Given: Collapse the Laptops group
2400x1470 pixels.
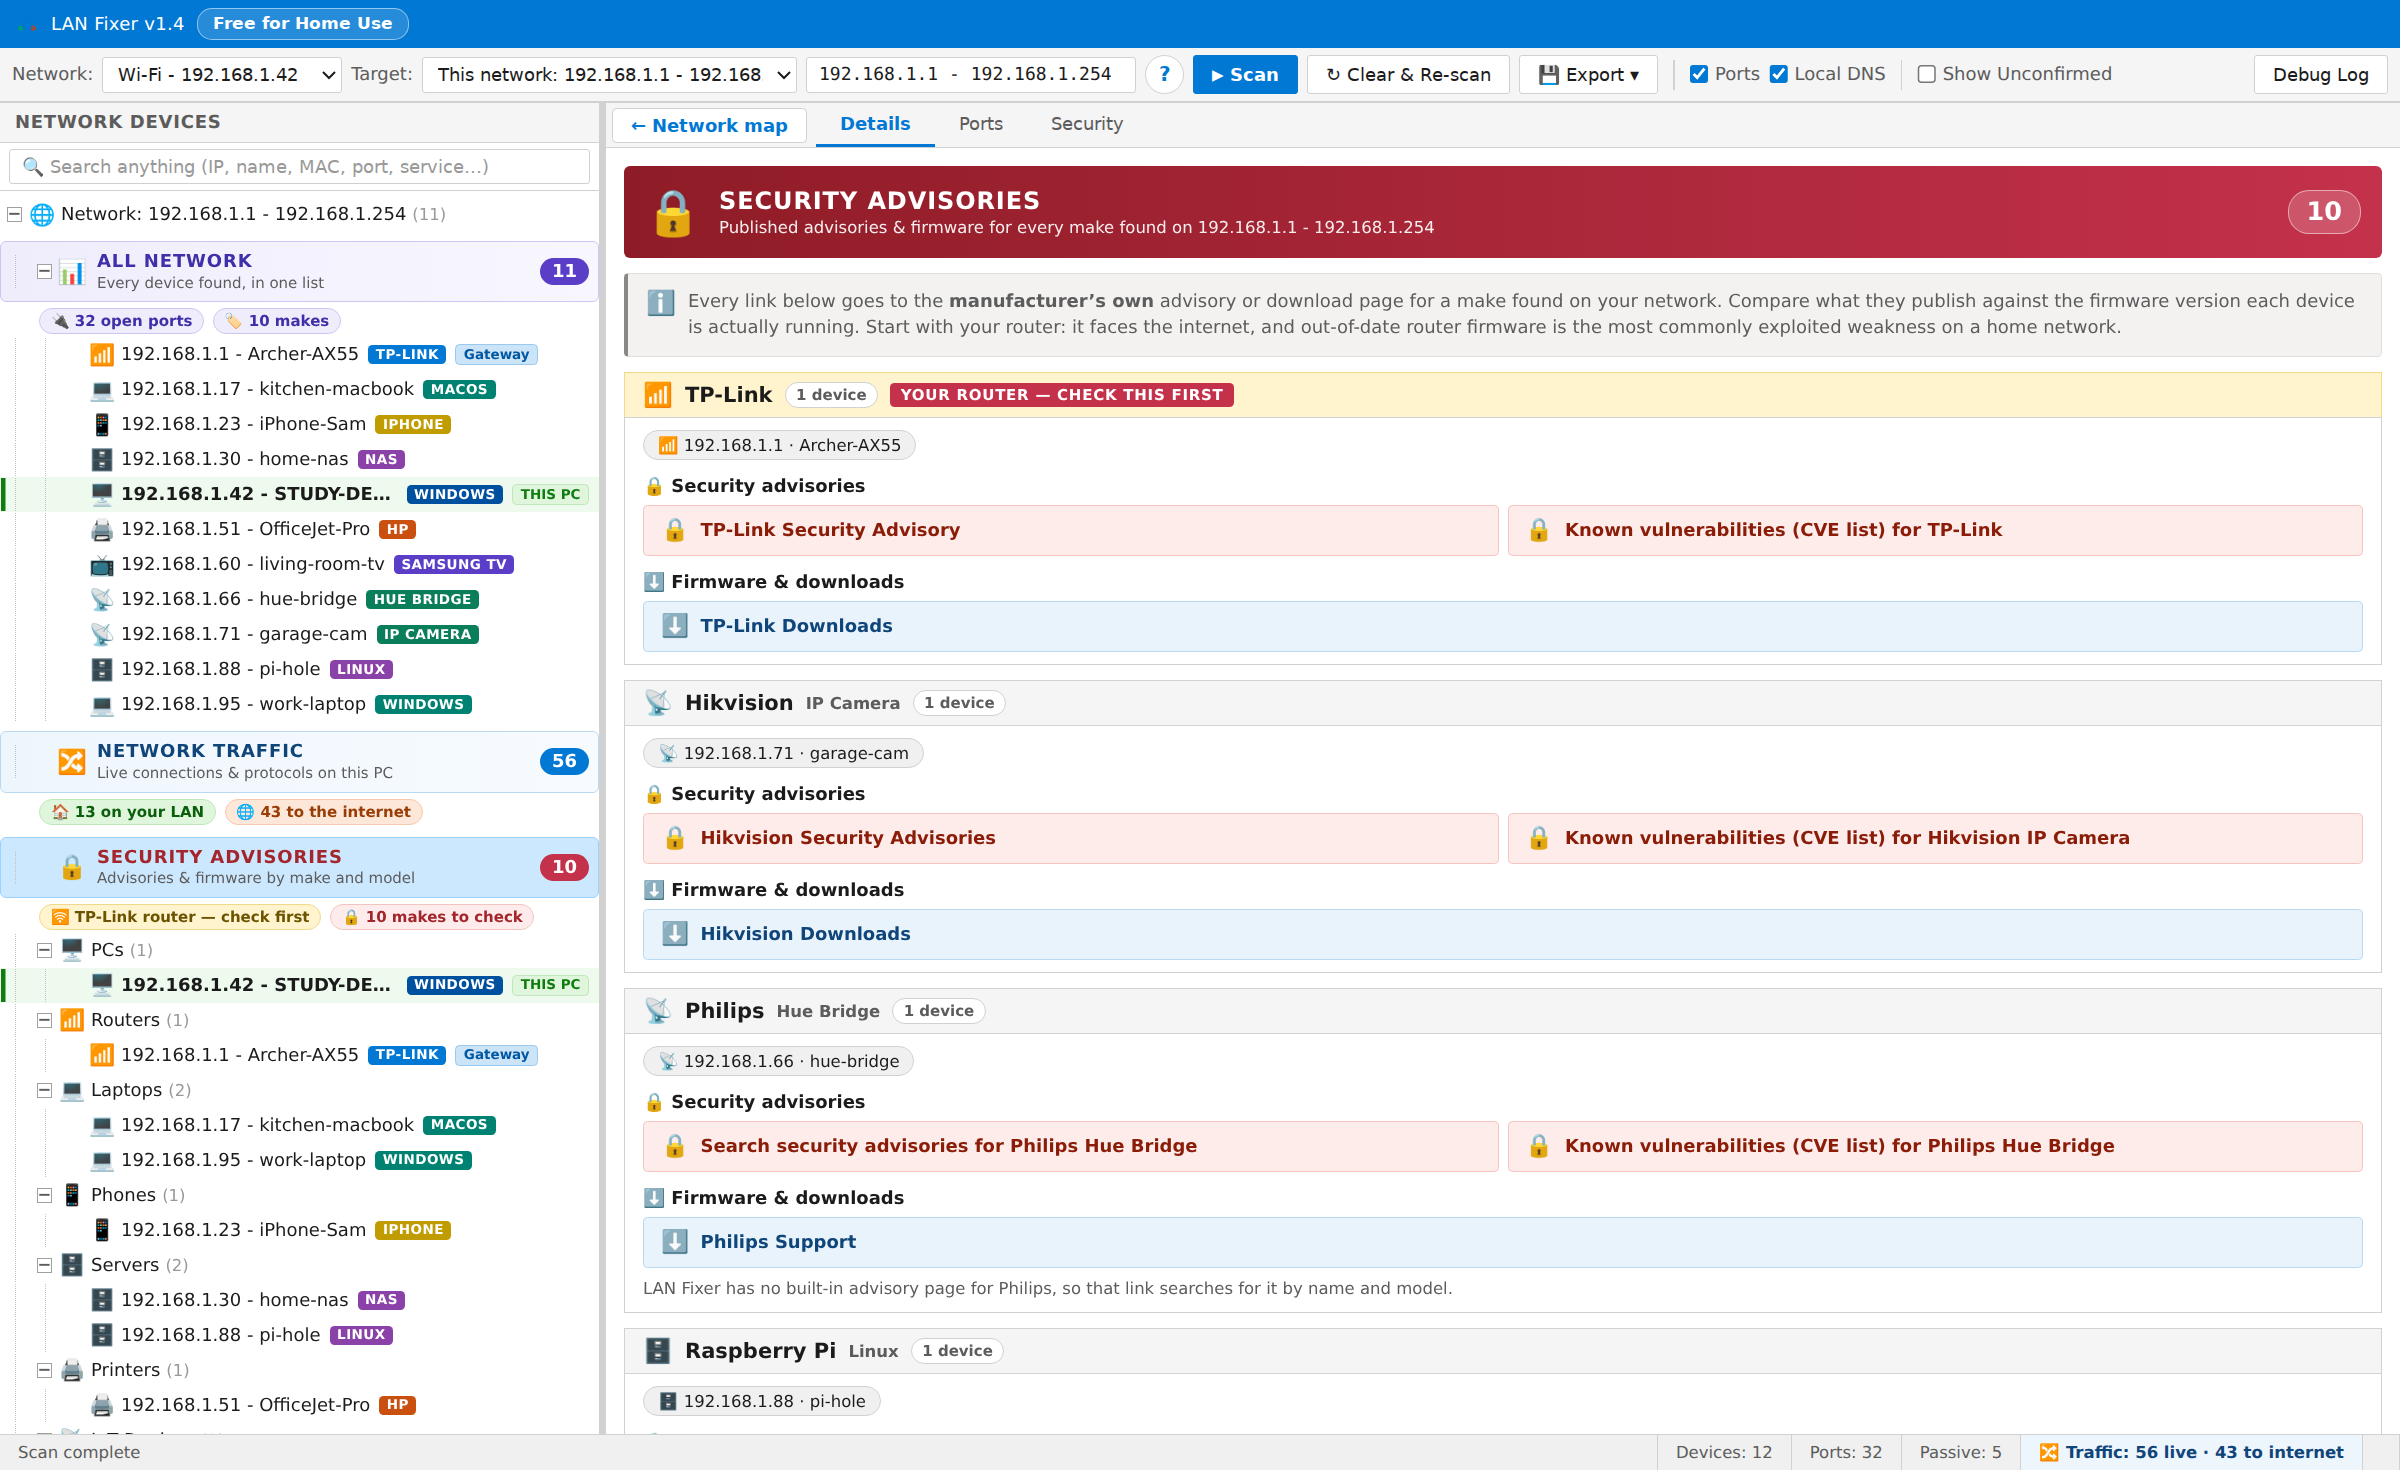Looking at the screenshot, I should click(x=44, y=1091).
